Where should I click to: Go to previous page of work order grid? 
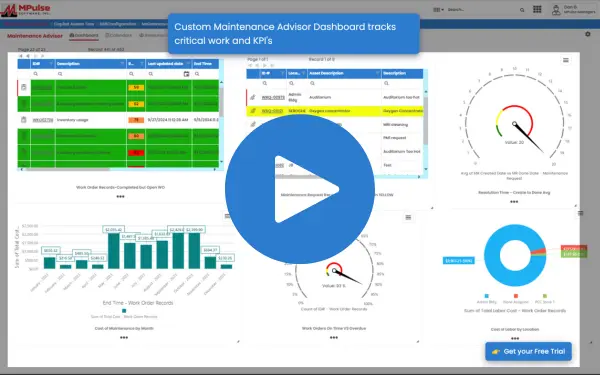(28, 56)
